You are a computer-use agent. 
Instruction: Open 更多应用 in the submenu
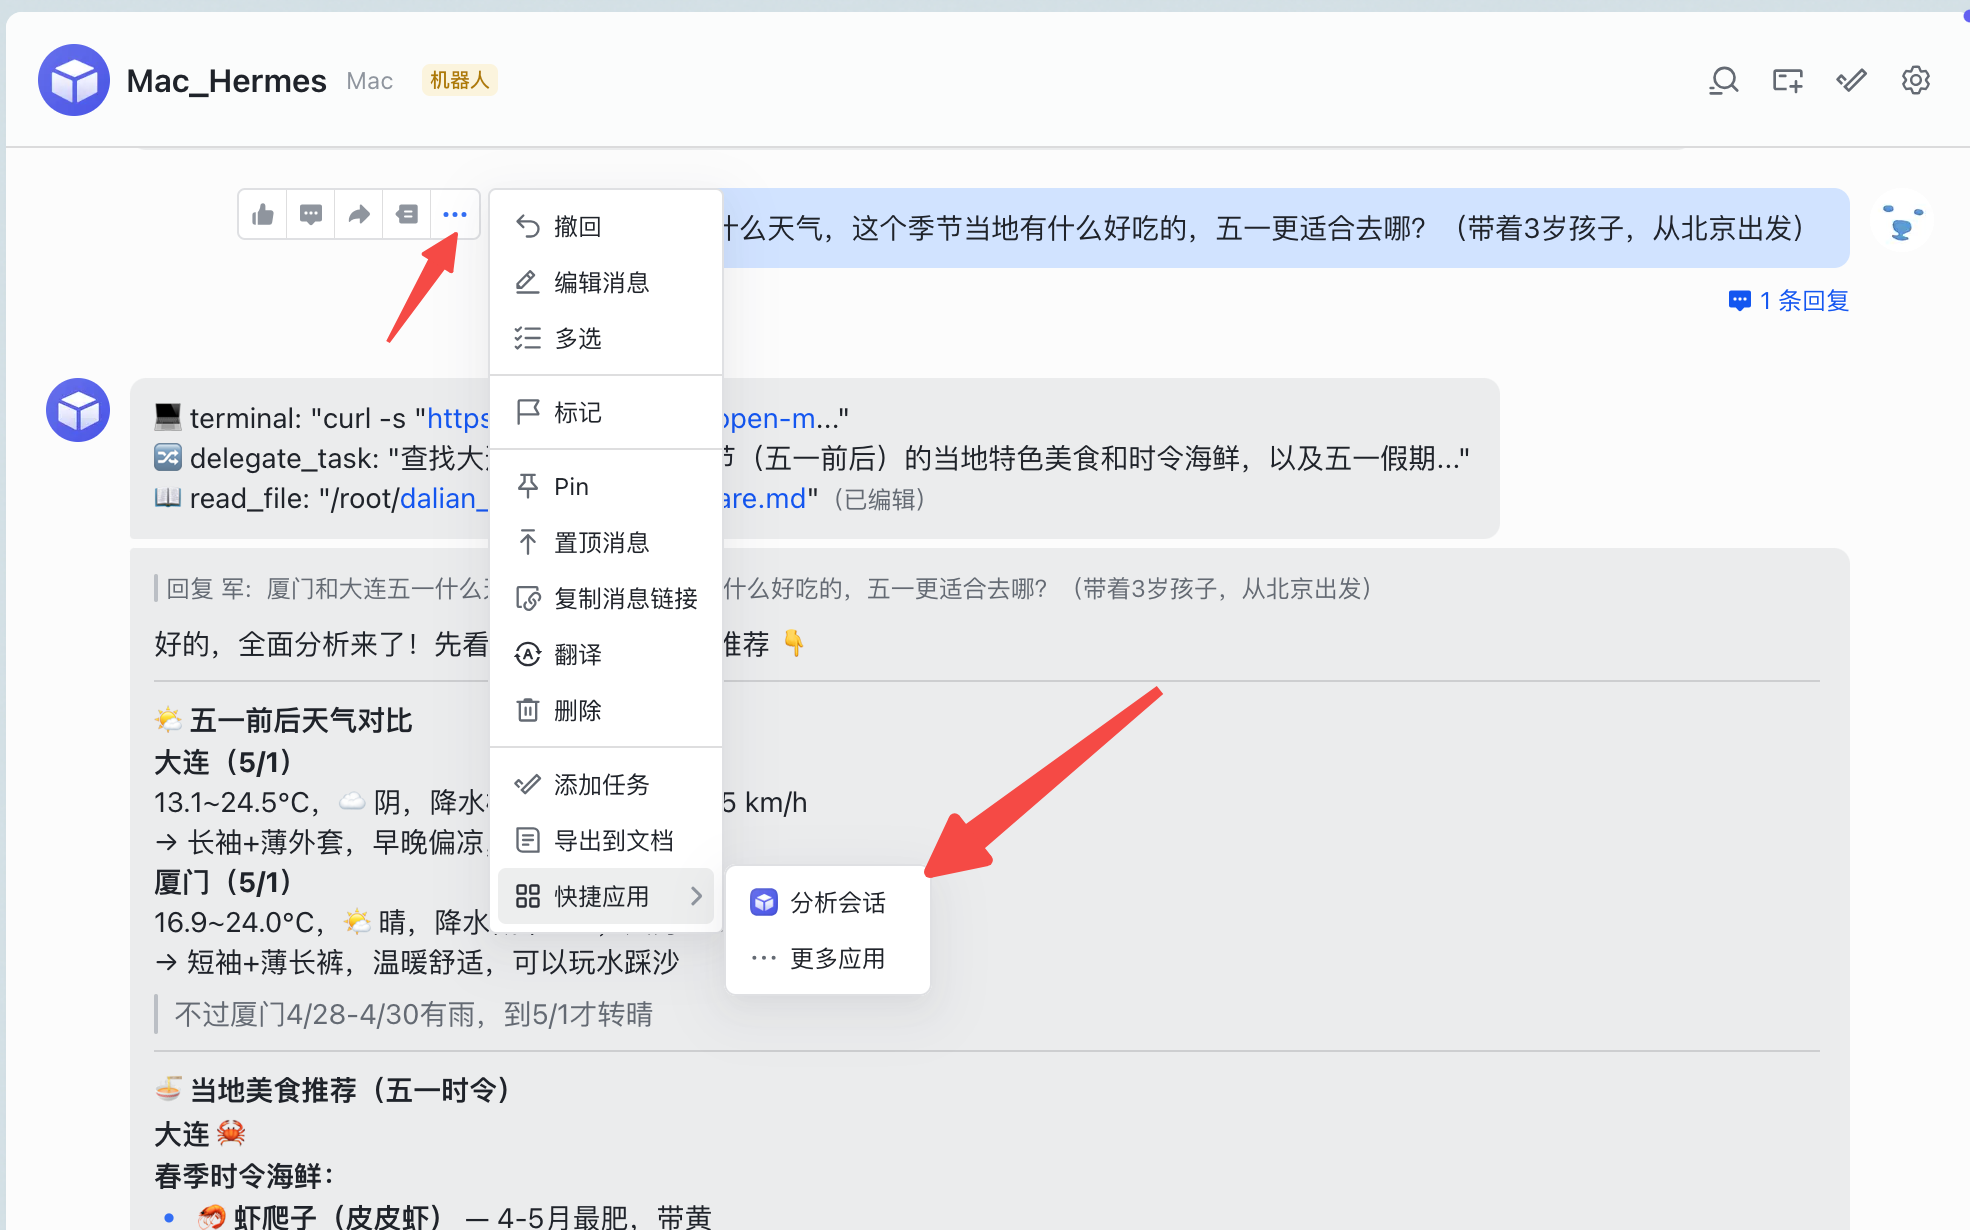click(837, 959)
